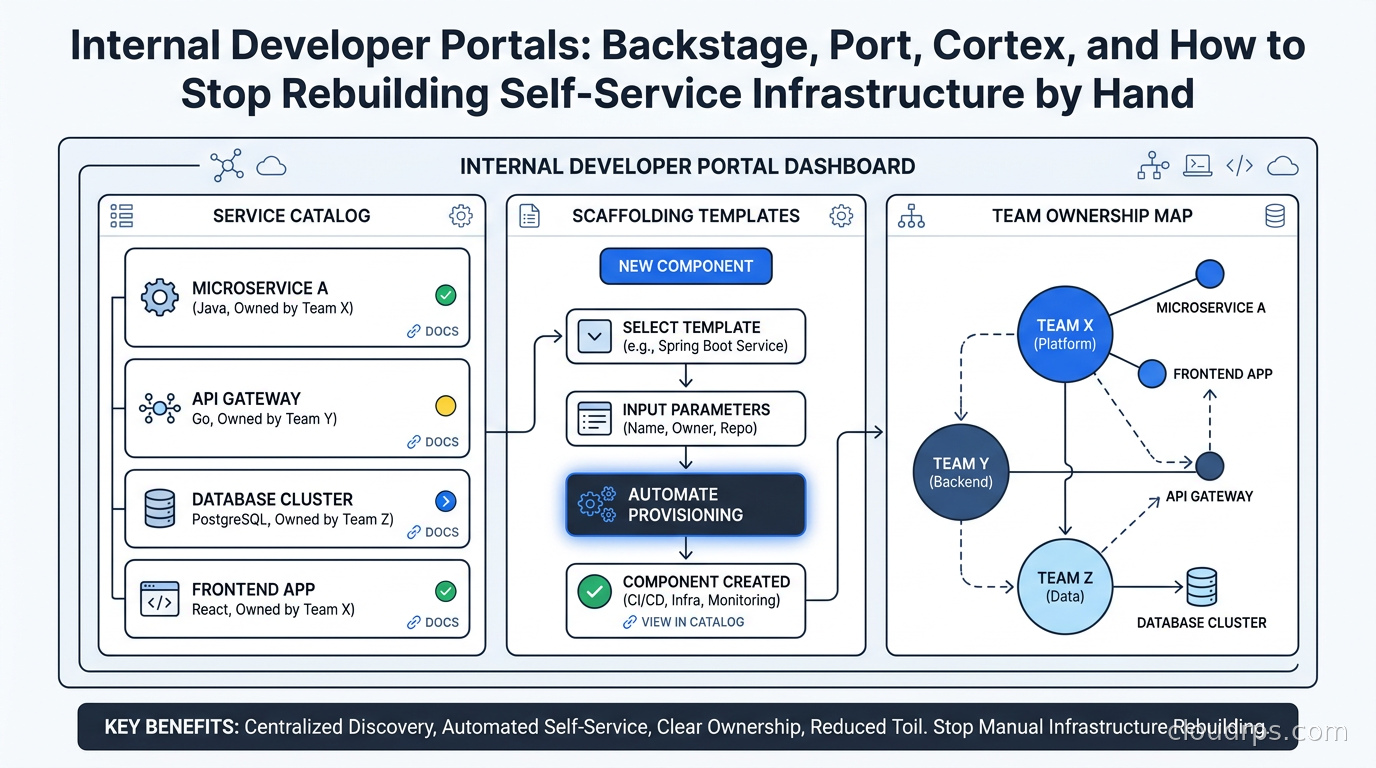Screen dimensions: 1376x768
Task: Click 'Go, Owned by Team Y' text
Action: (x=264, y=419)
